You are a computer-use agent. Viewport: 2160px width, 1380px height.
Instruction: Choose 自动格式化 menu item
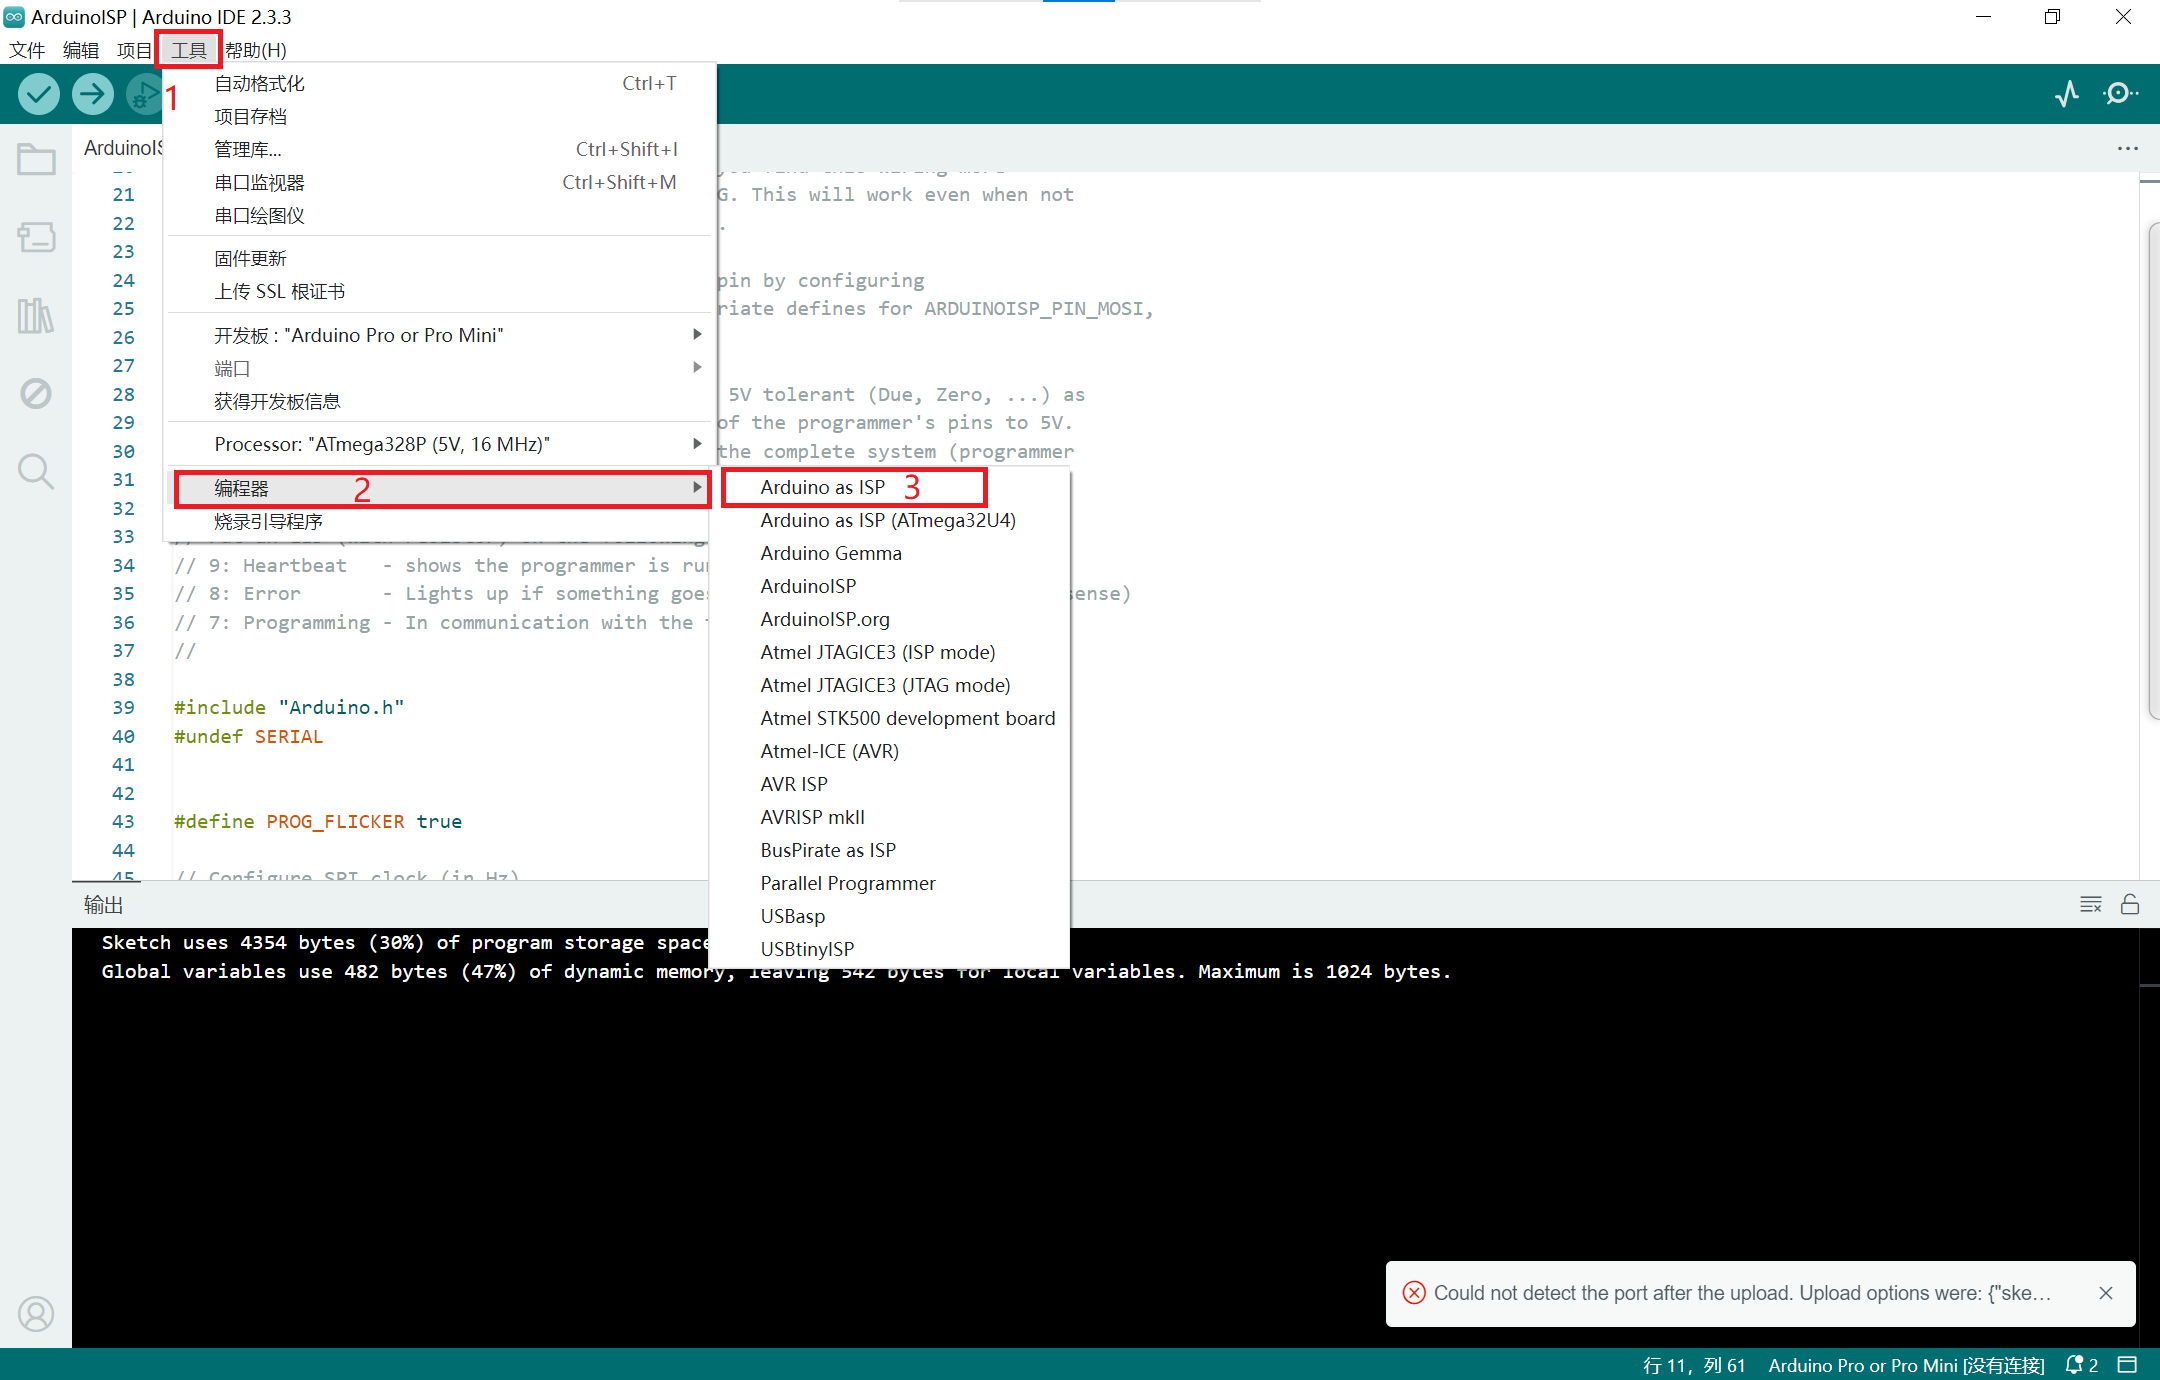click(x=441, y=84)
